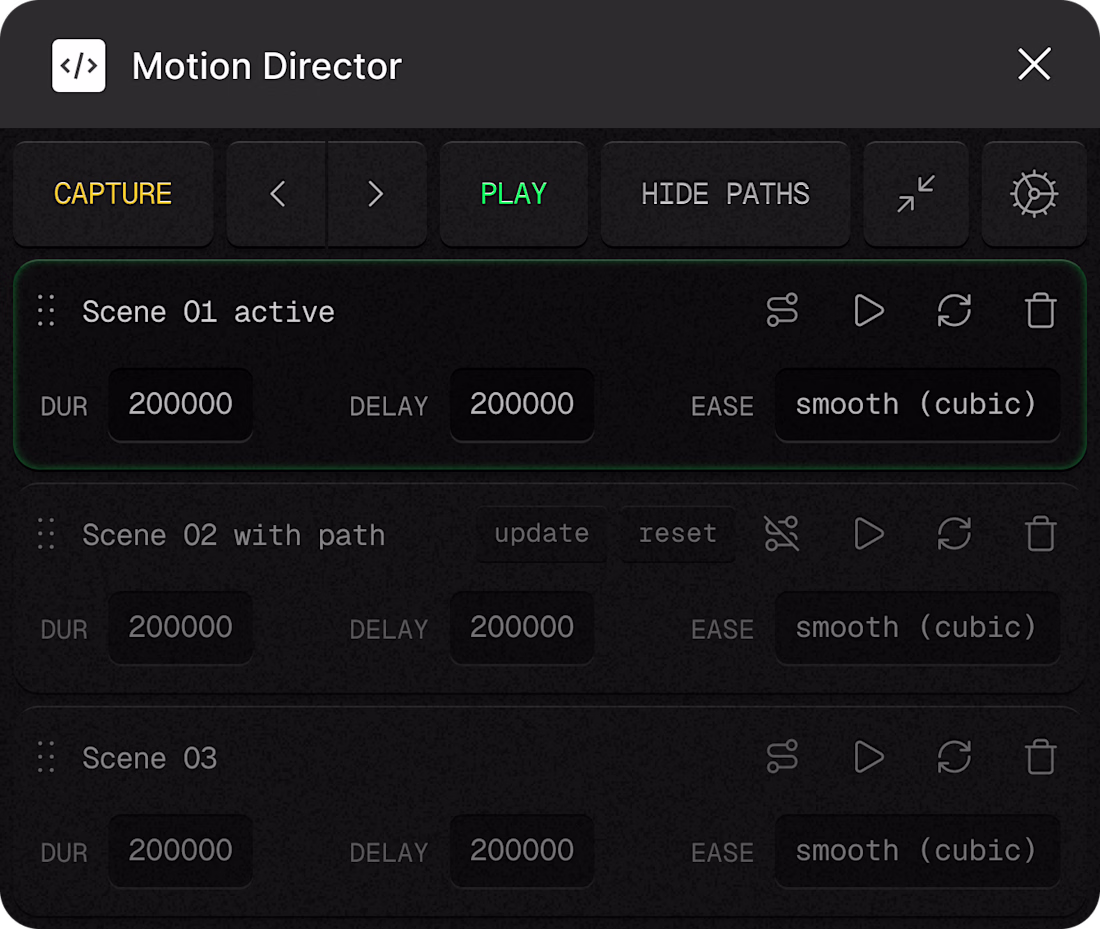Click refresh icon for Scene 01
The width and height of the screenshot is (1100, 929).
954,311
